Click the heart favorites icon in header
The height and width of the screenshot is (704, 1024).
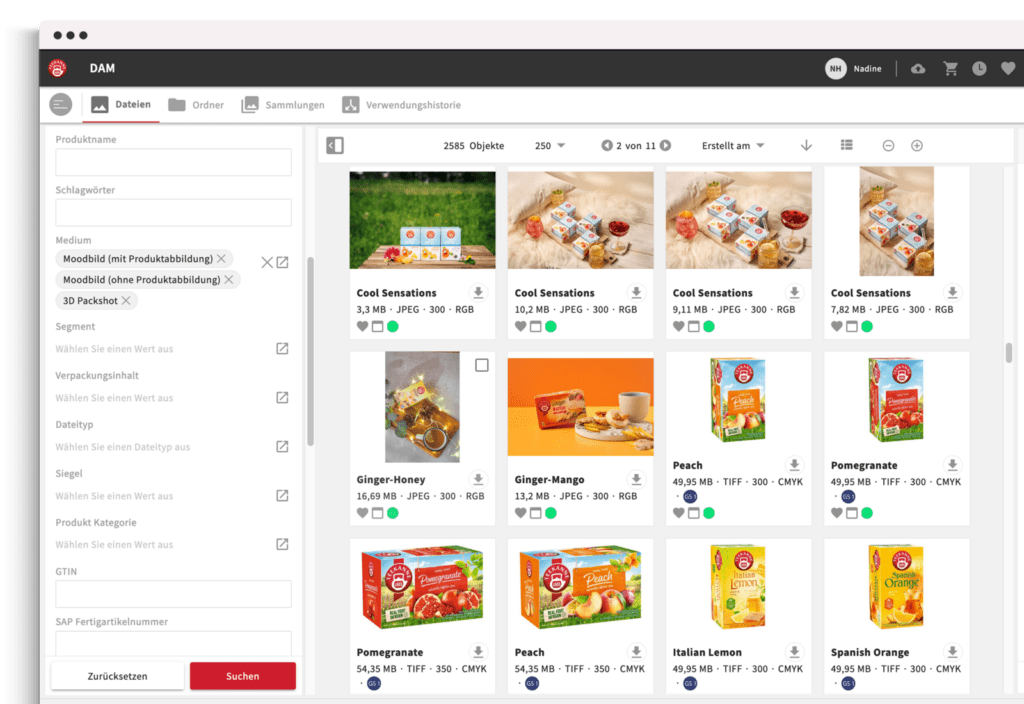click(1007, 69)
